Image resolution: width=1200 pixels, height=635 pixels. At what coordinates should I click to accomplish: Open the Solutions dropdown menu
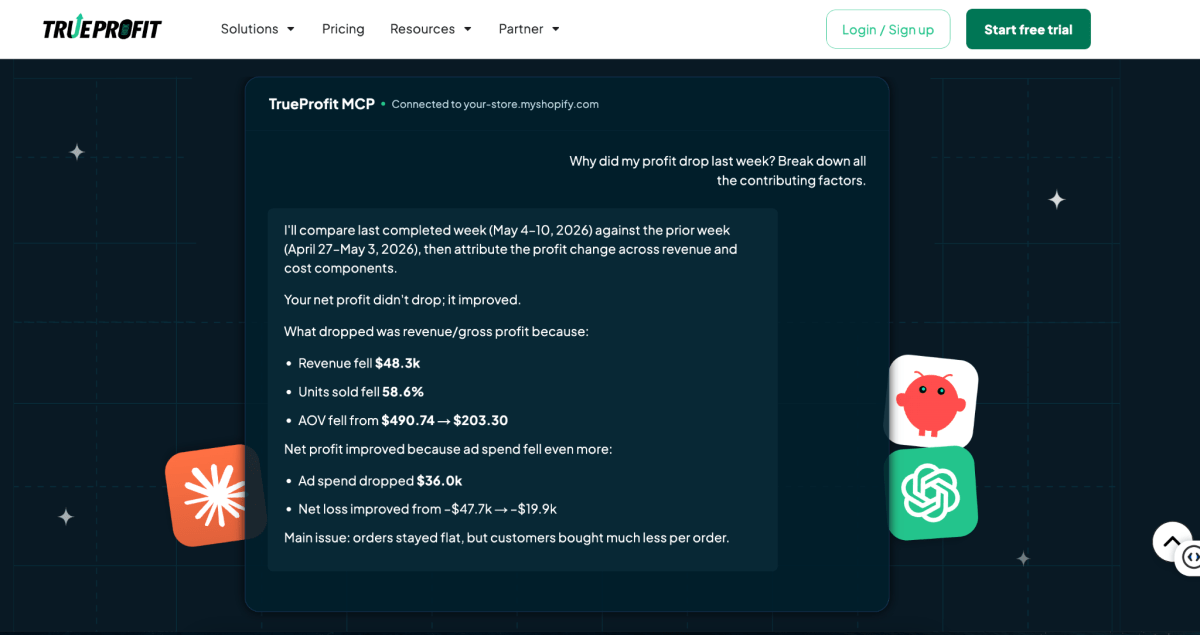tap(257, 29)
